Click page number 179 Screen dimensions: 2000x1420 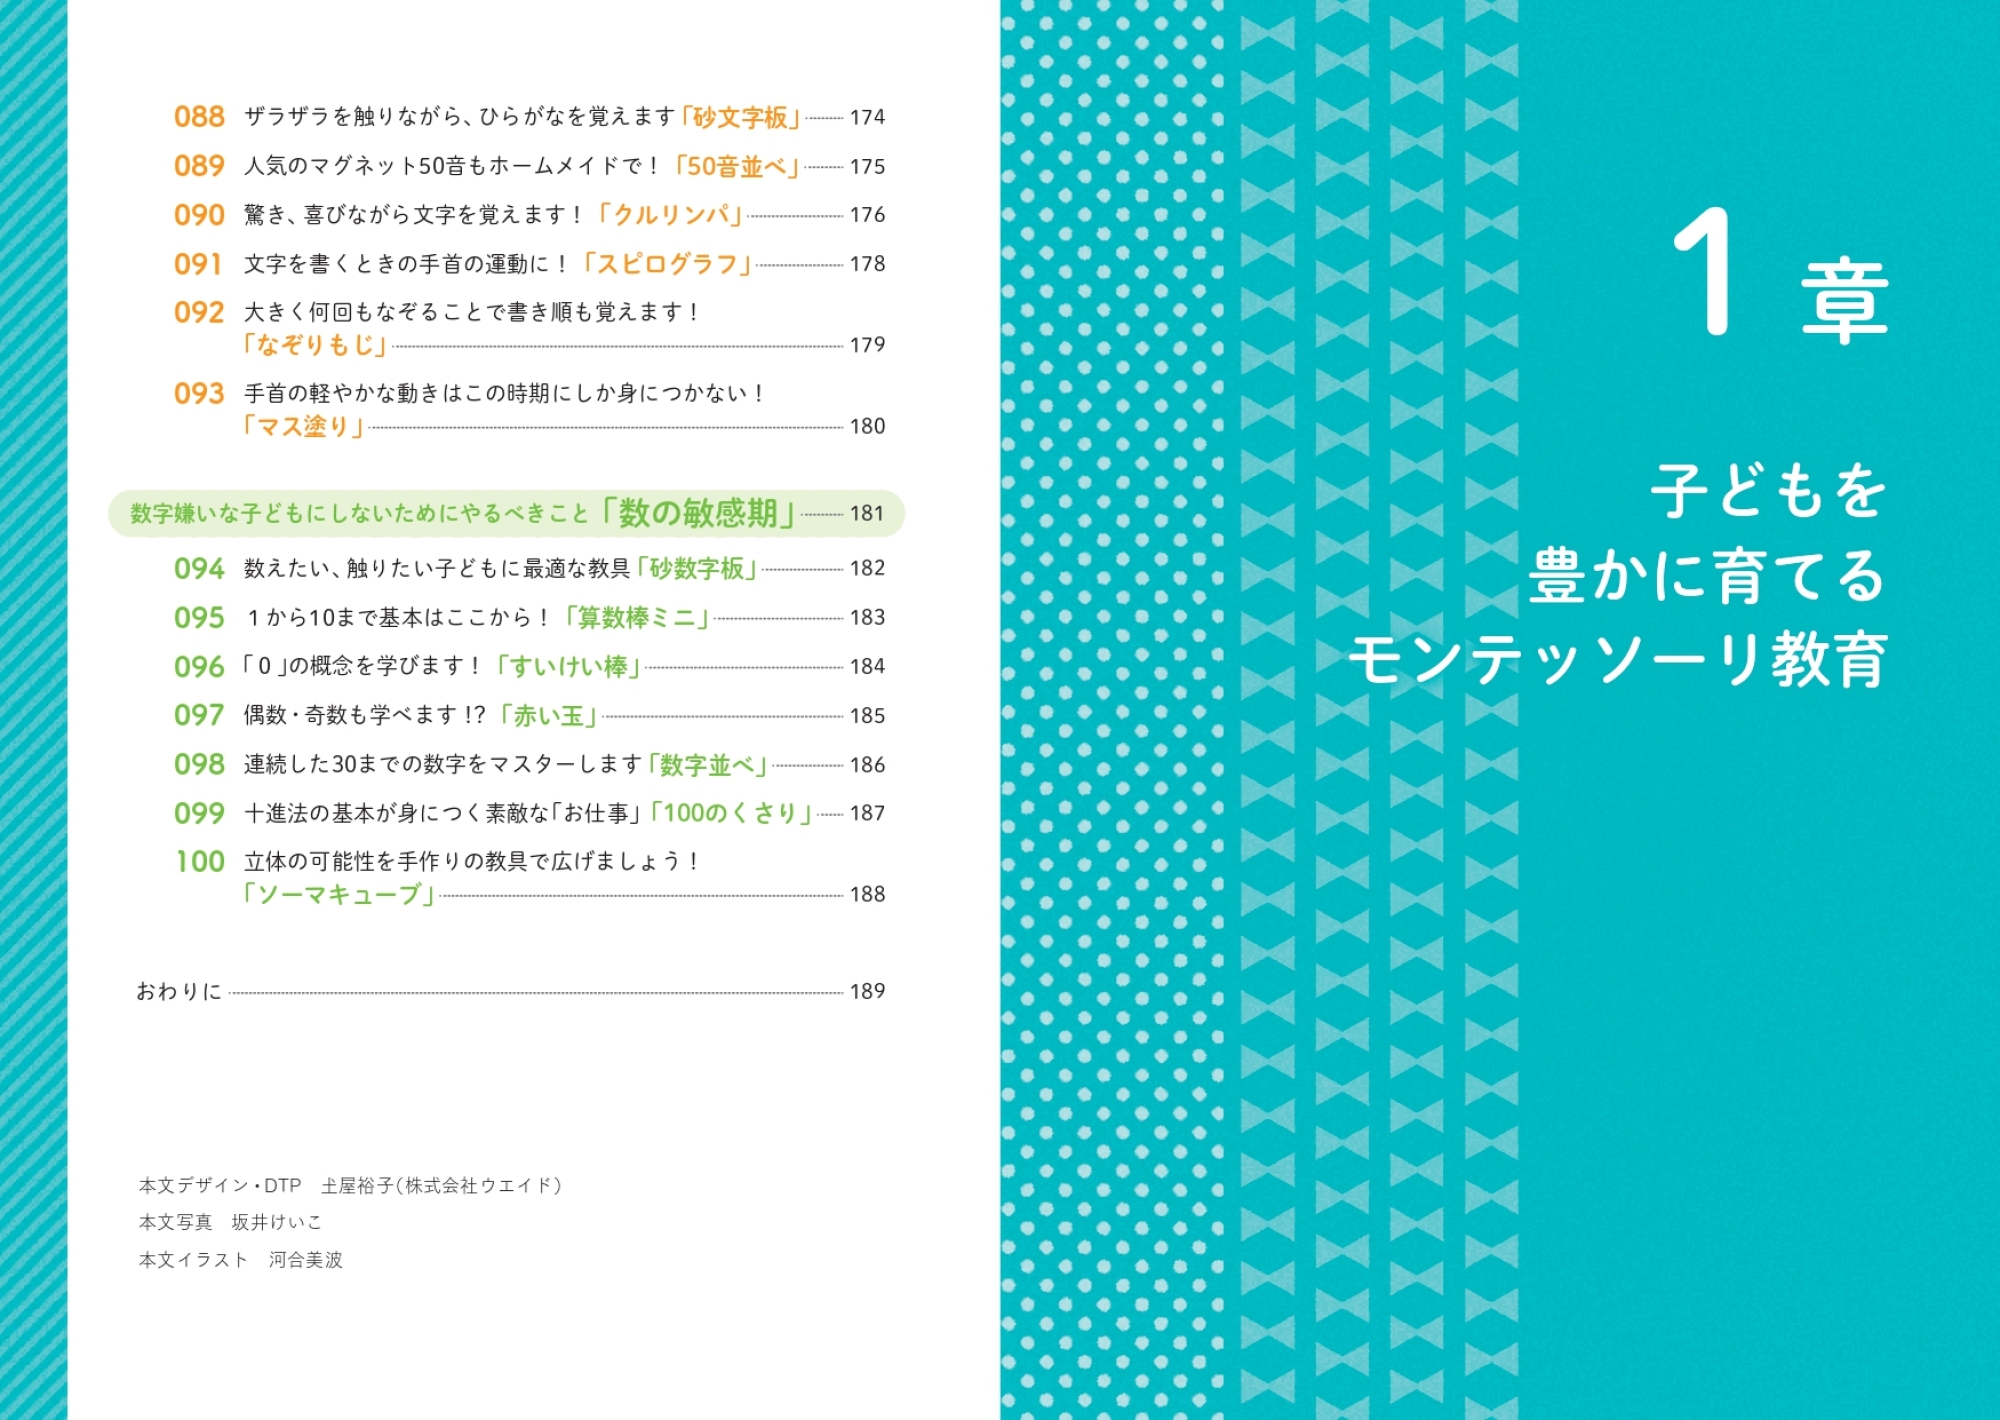click(x=867, y=345)
